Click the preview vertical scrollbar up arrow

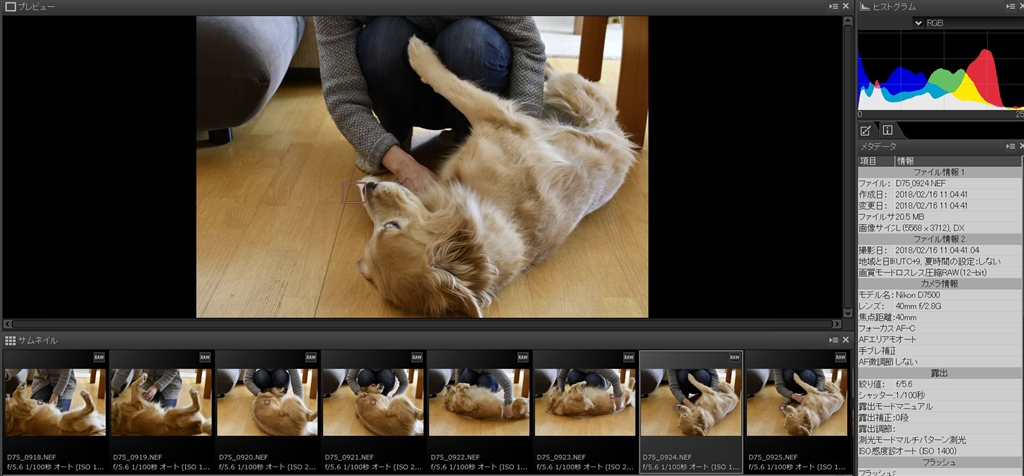[848, 21]
